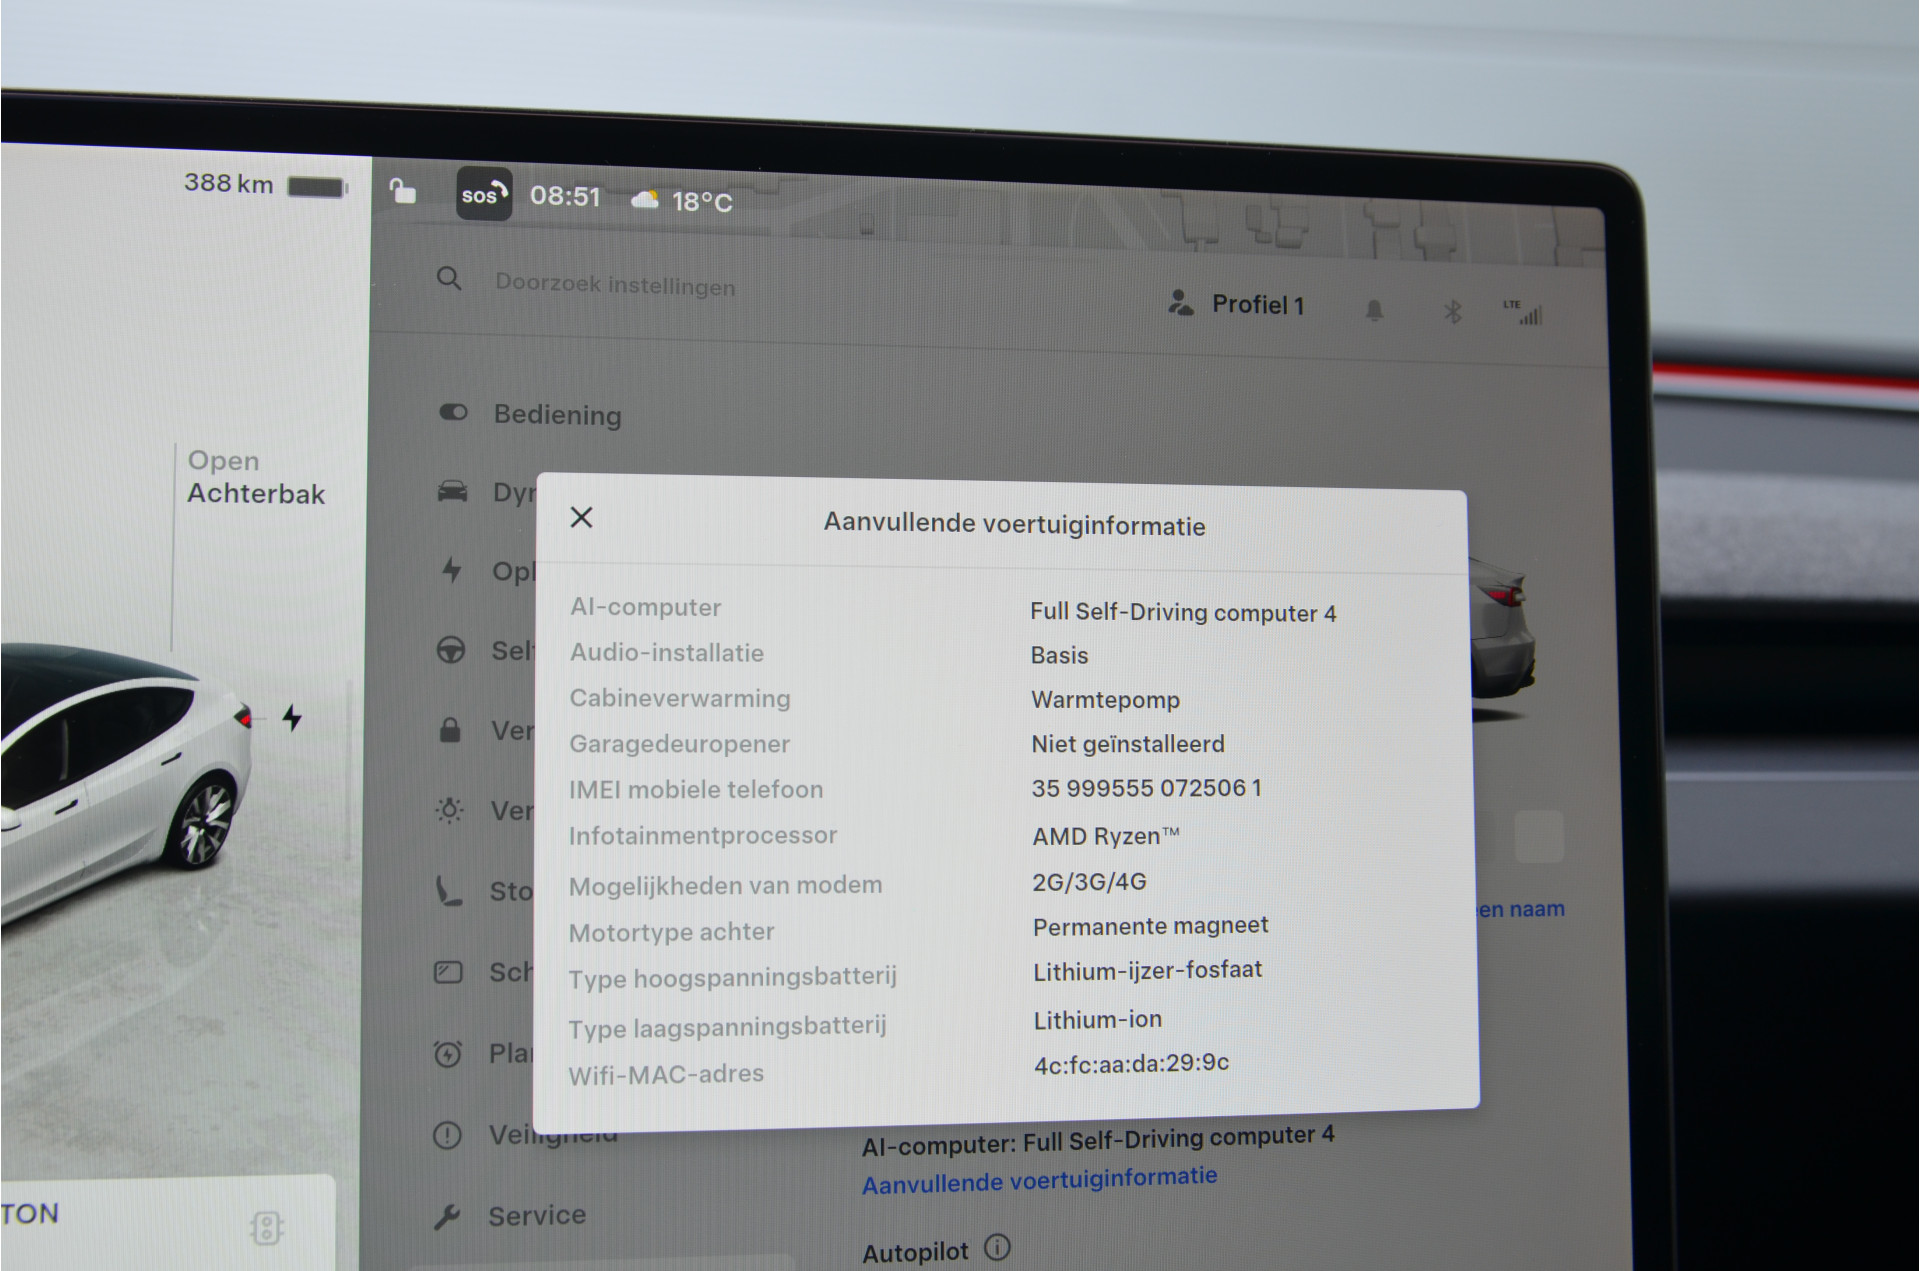
Task: Tap the dialog title Aanvullende voertuiginformatie
Action: (1014, 524)
